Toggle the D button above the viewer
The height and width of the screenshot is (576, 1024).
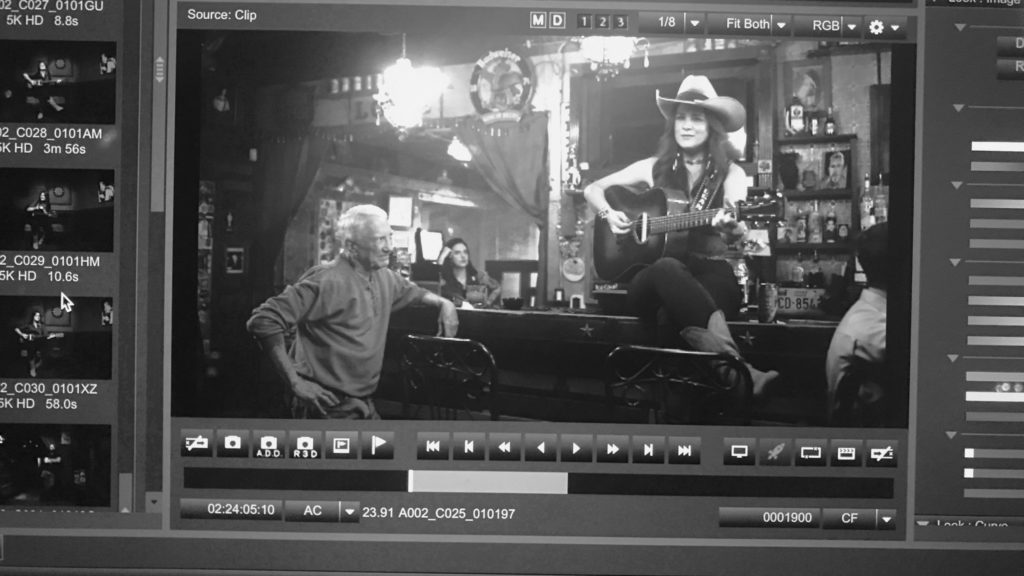pyautogui.click(x=557, y=21)
